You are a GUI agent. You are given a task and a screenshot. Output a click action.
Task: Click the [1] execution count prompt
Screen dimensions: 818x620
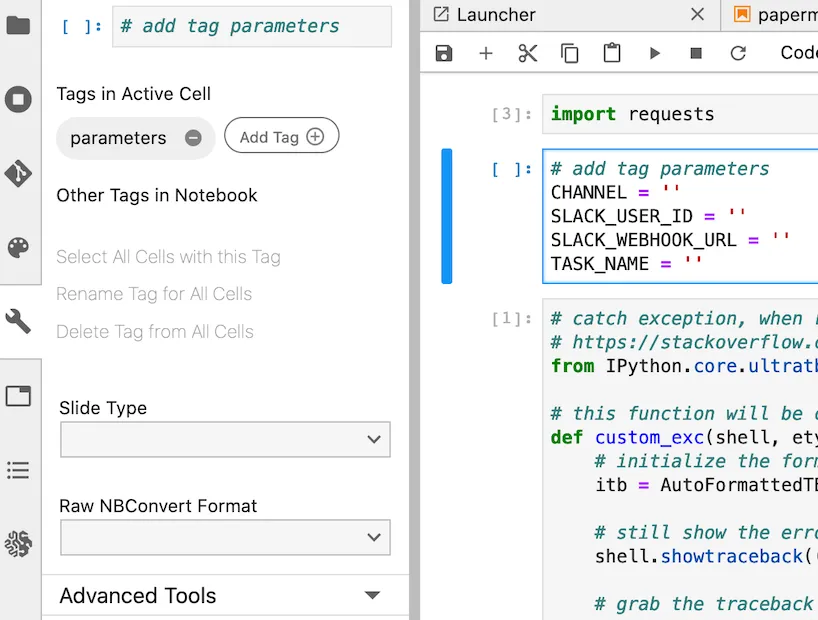pos(512,318)
